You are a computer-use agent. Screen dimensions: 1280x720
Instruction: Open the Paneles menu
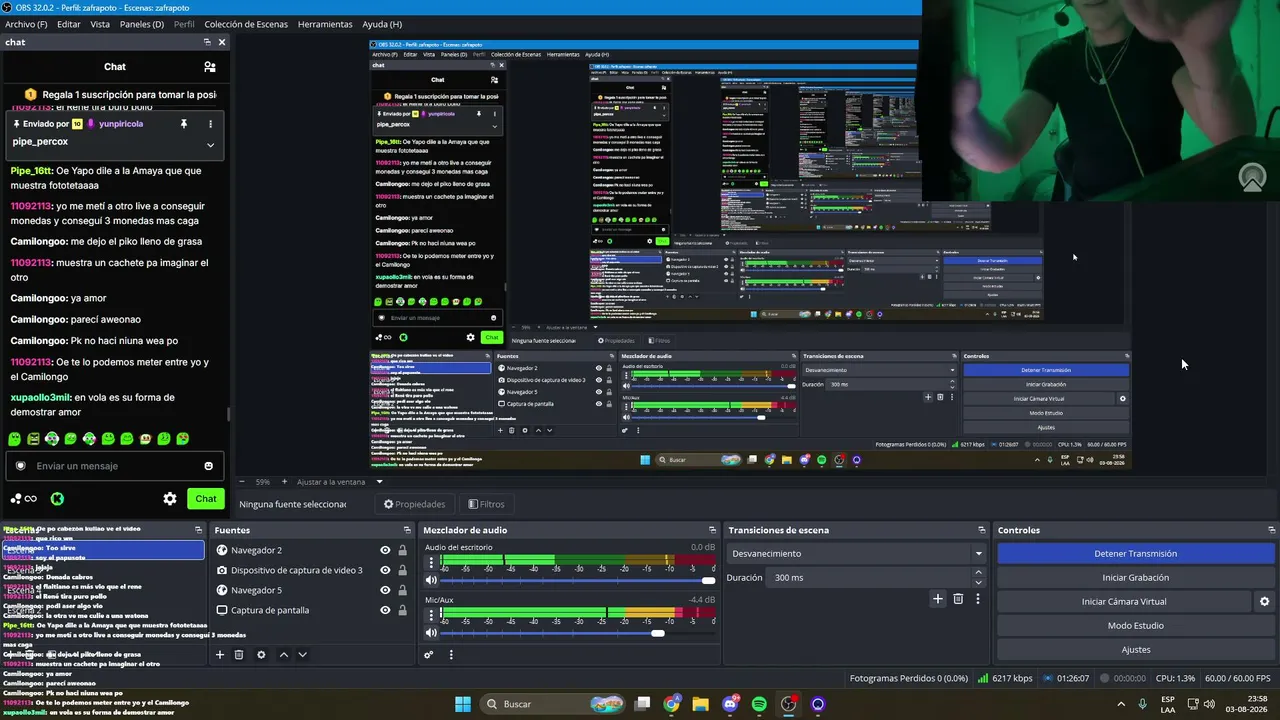click(142, 24)
